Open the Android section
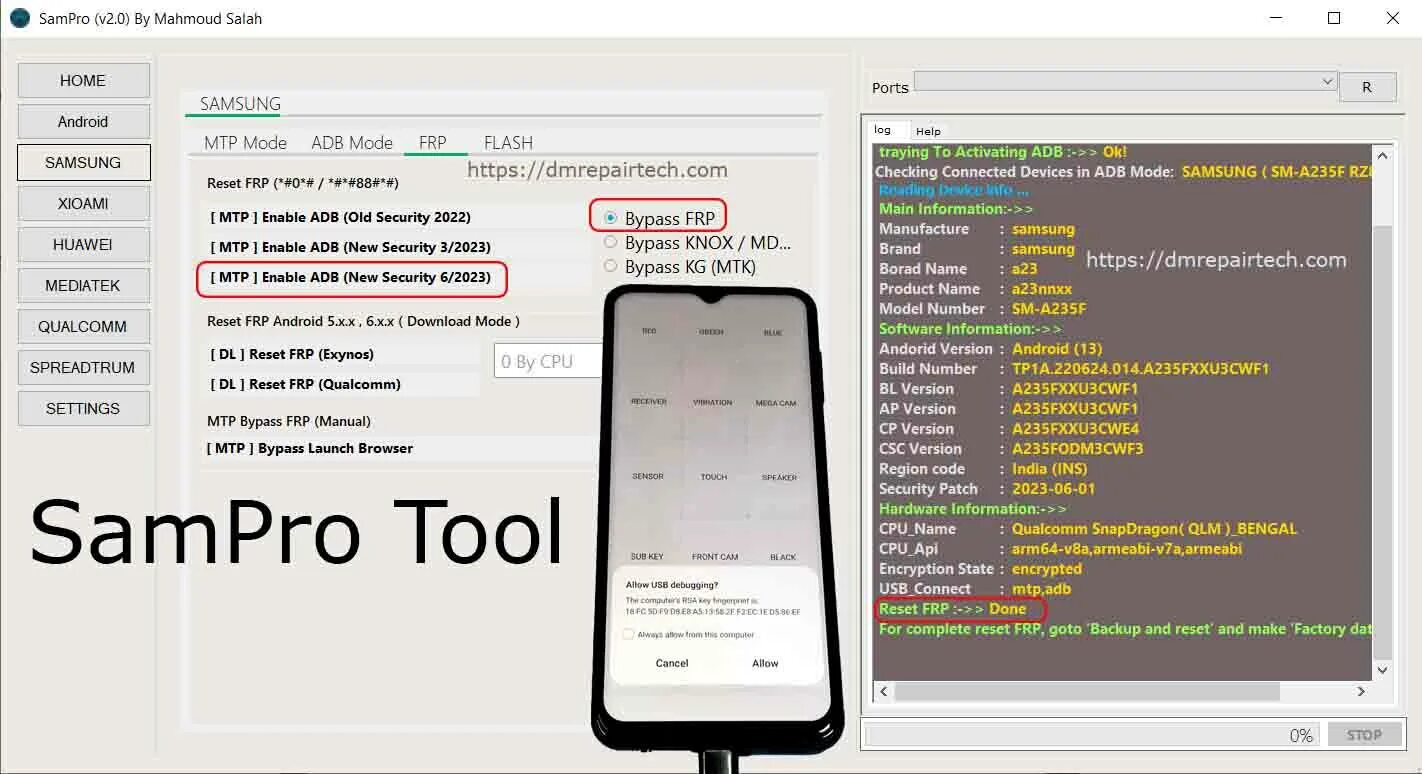Screen dimensions: 1422x774 pyautogui.click(x=83, y=122)
